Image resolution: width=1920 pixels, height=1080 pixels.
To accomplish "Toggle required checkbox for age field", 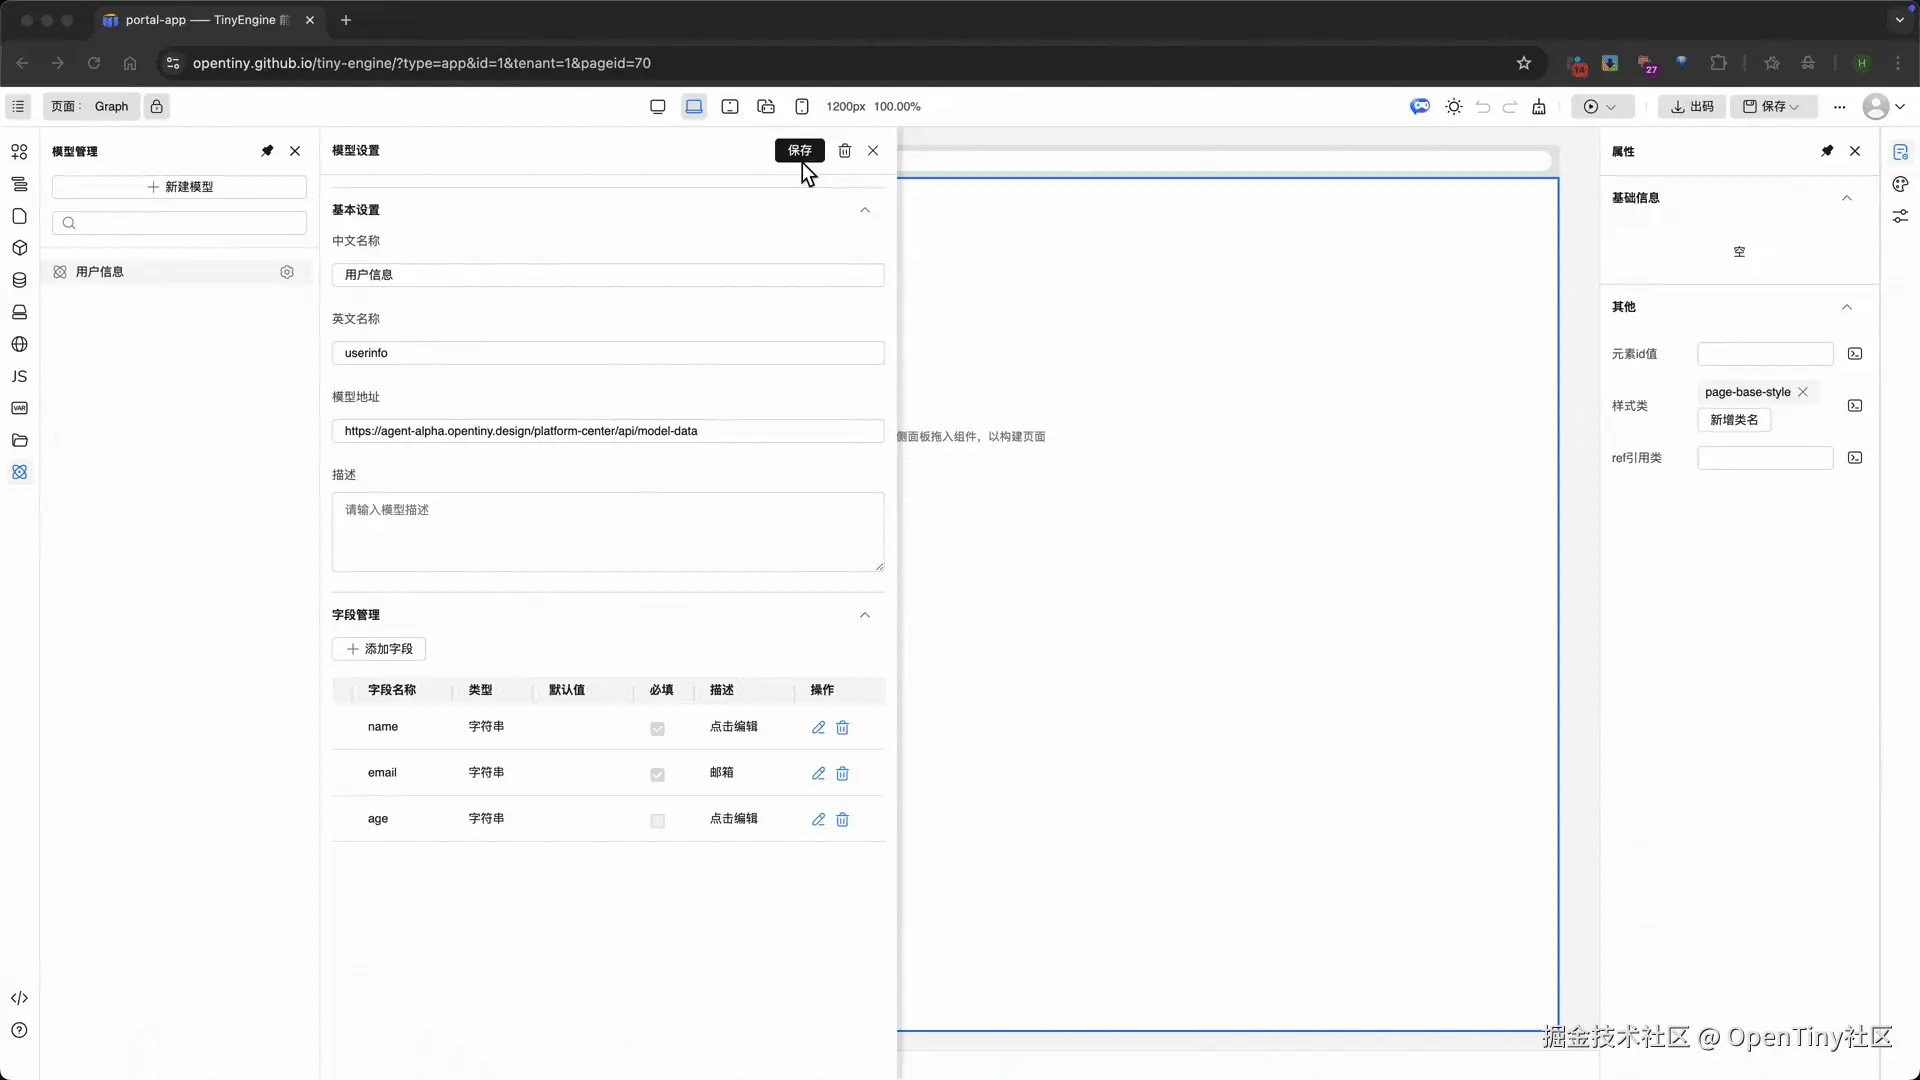I will pos(657,820).
